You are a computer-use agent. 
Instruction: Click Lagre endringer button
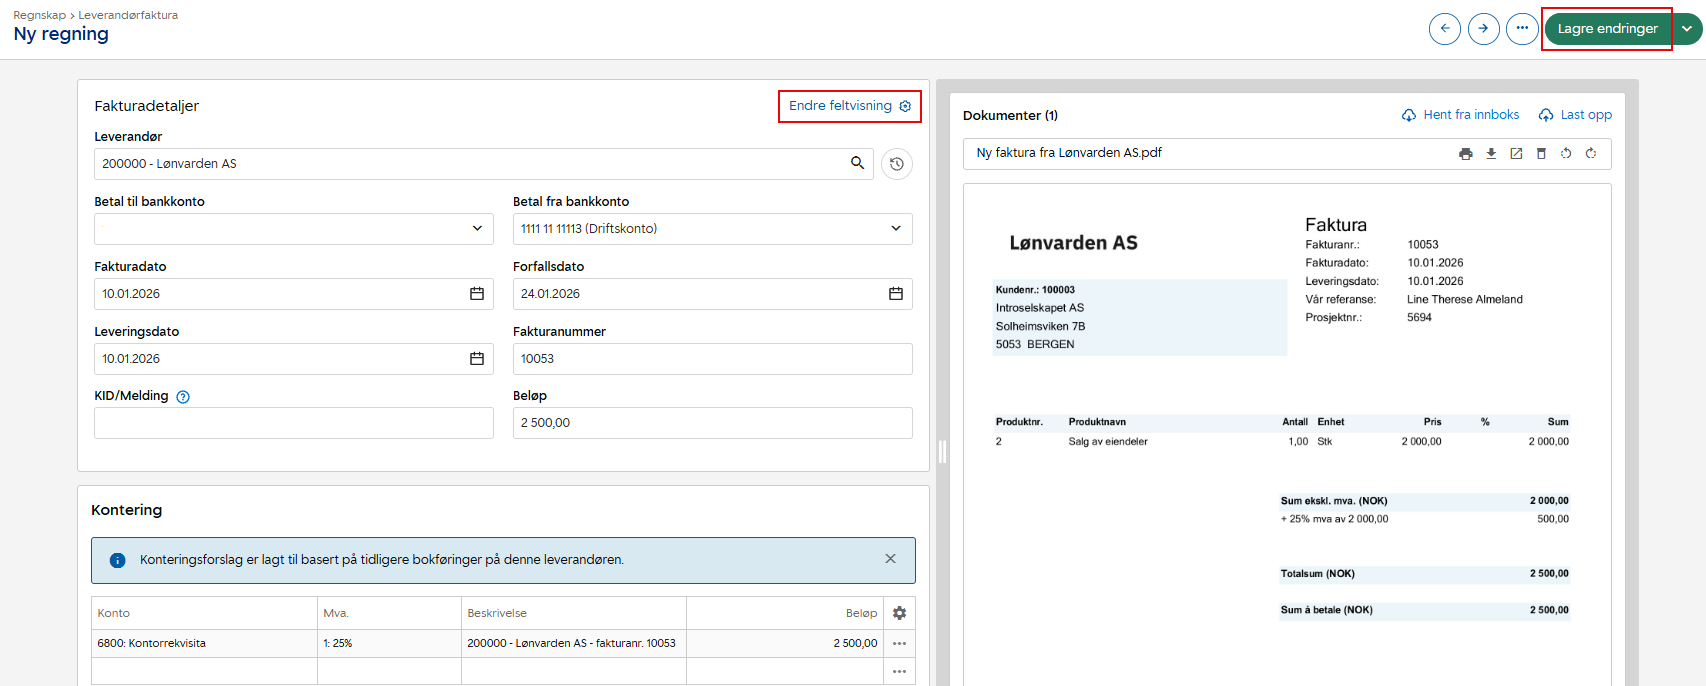pyautogui.click(x=1608, y=29)
